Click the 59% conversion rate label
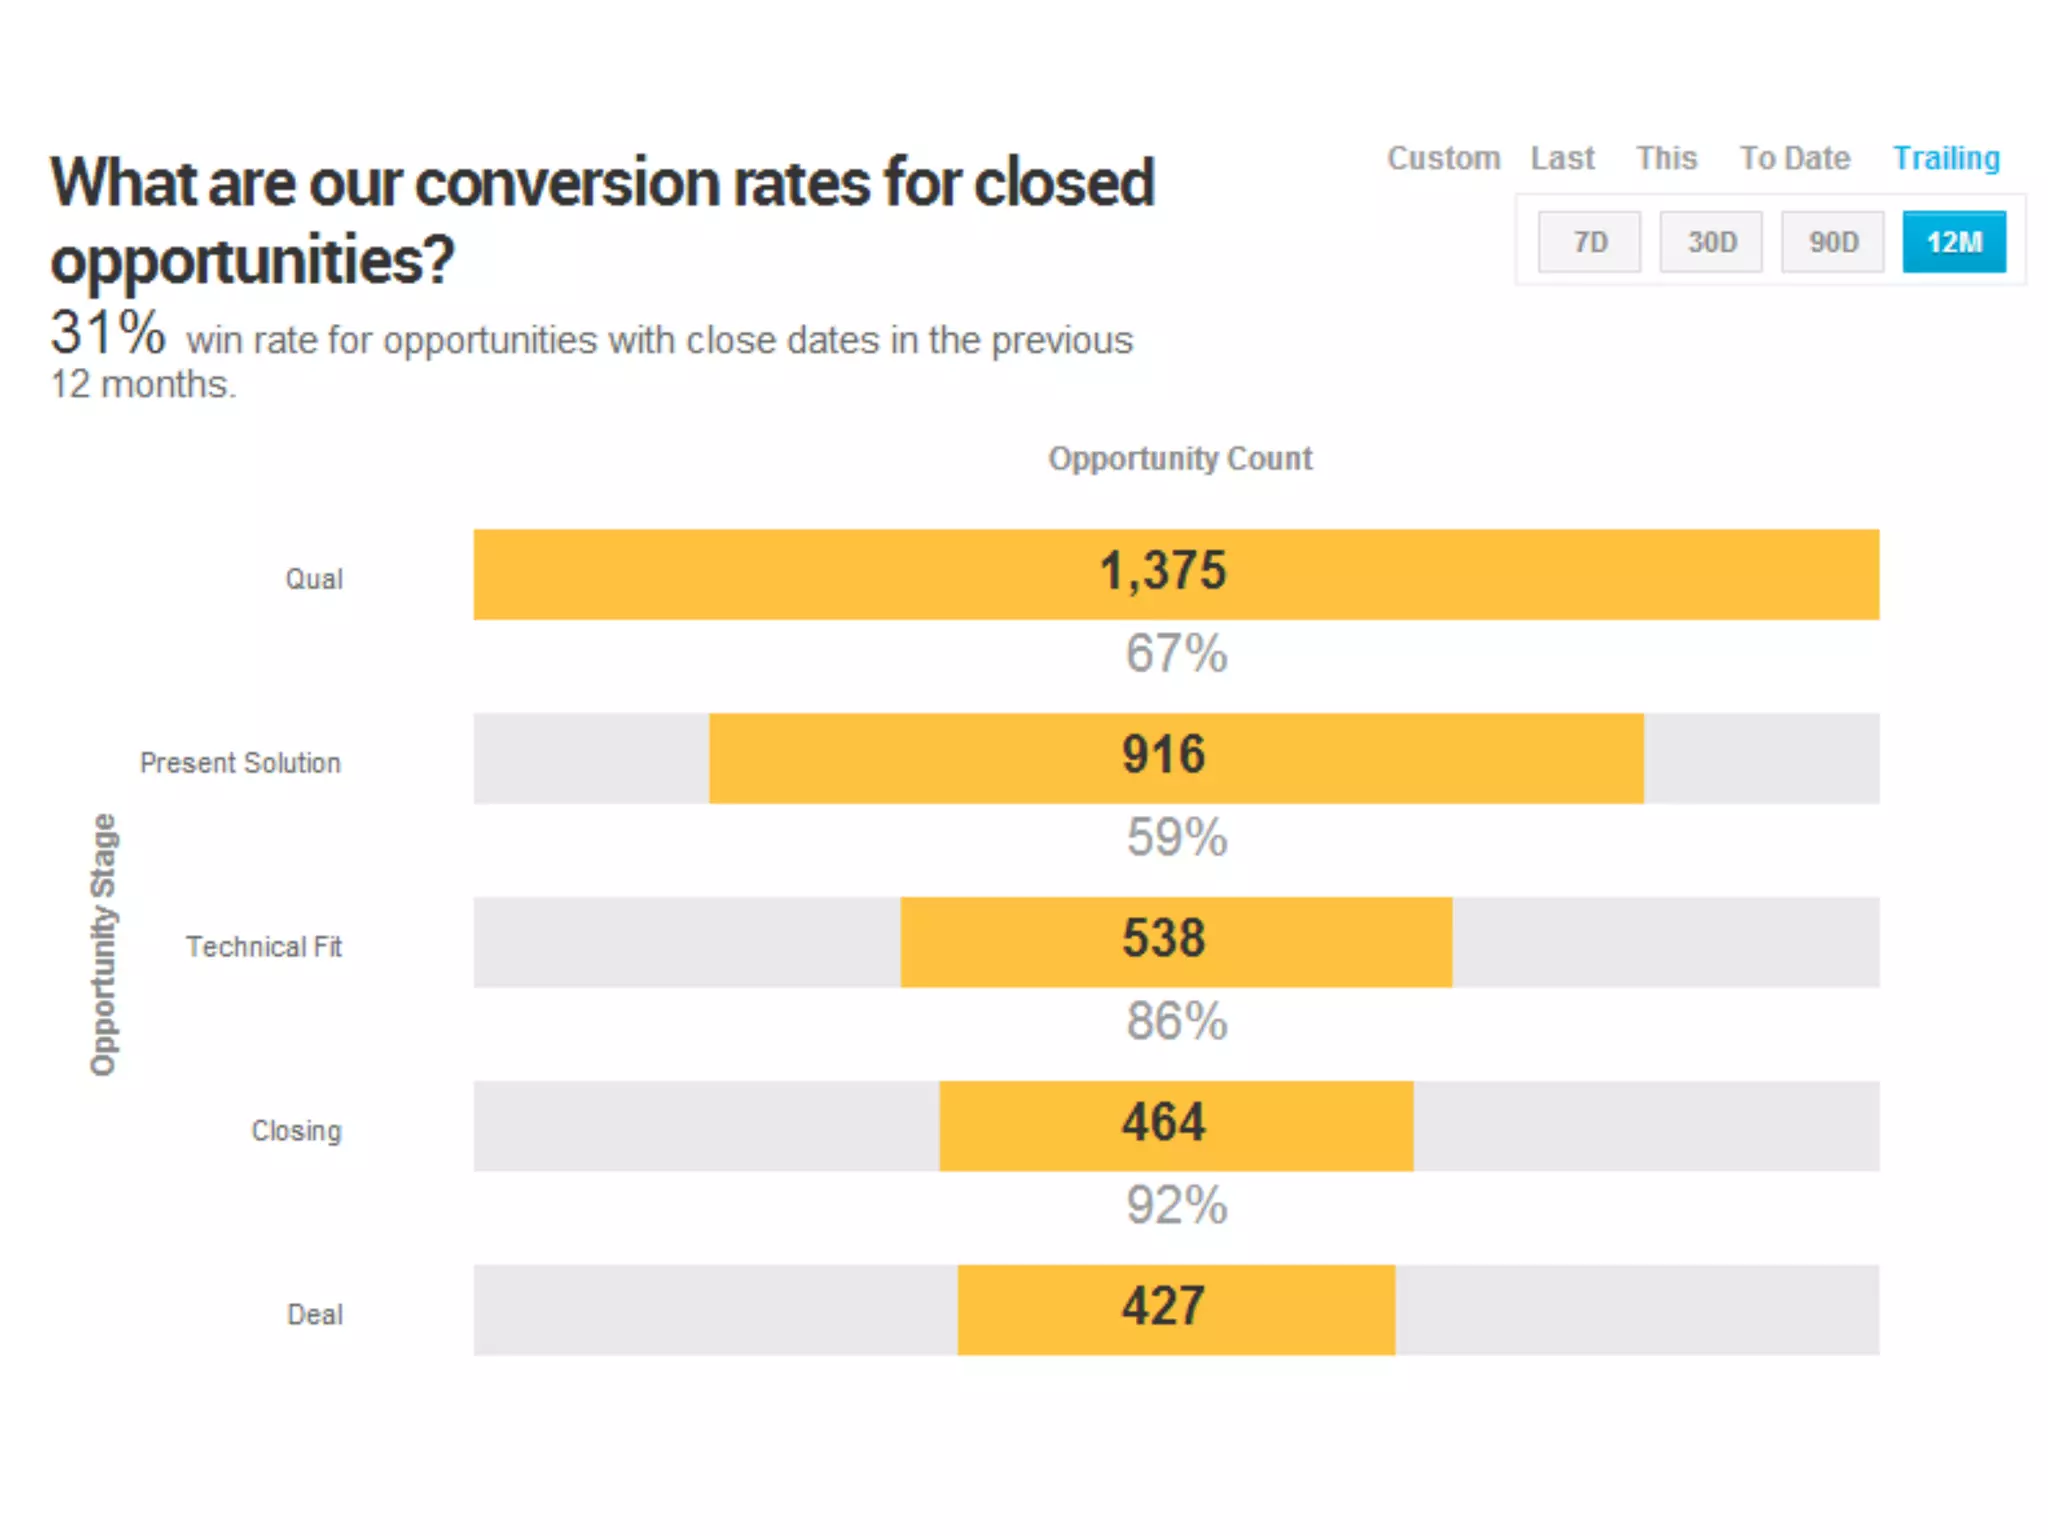Image resolution: width=2048 pixels, height=1536 pixels. [1176, 838]
